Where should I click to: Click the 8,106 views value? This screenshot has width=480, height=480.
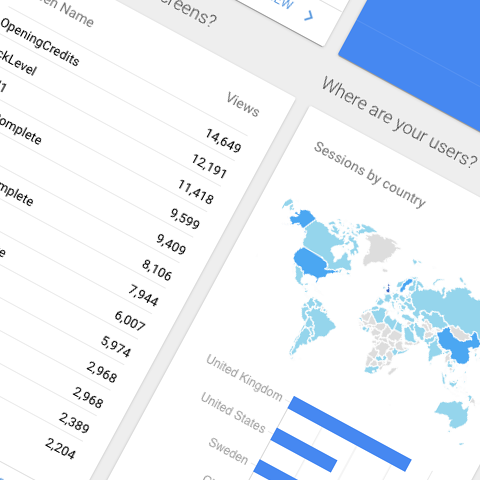(x=157, y=270)
